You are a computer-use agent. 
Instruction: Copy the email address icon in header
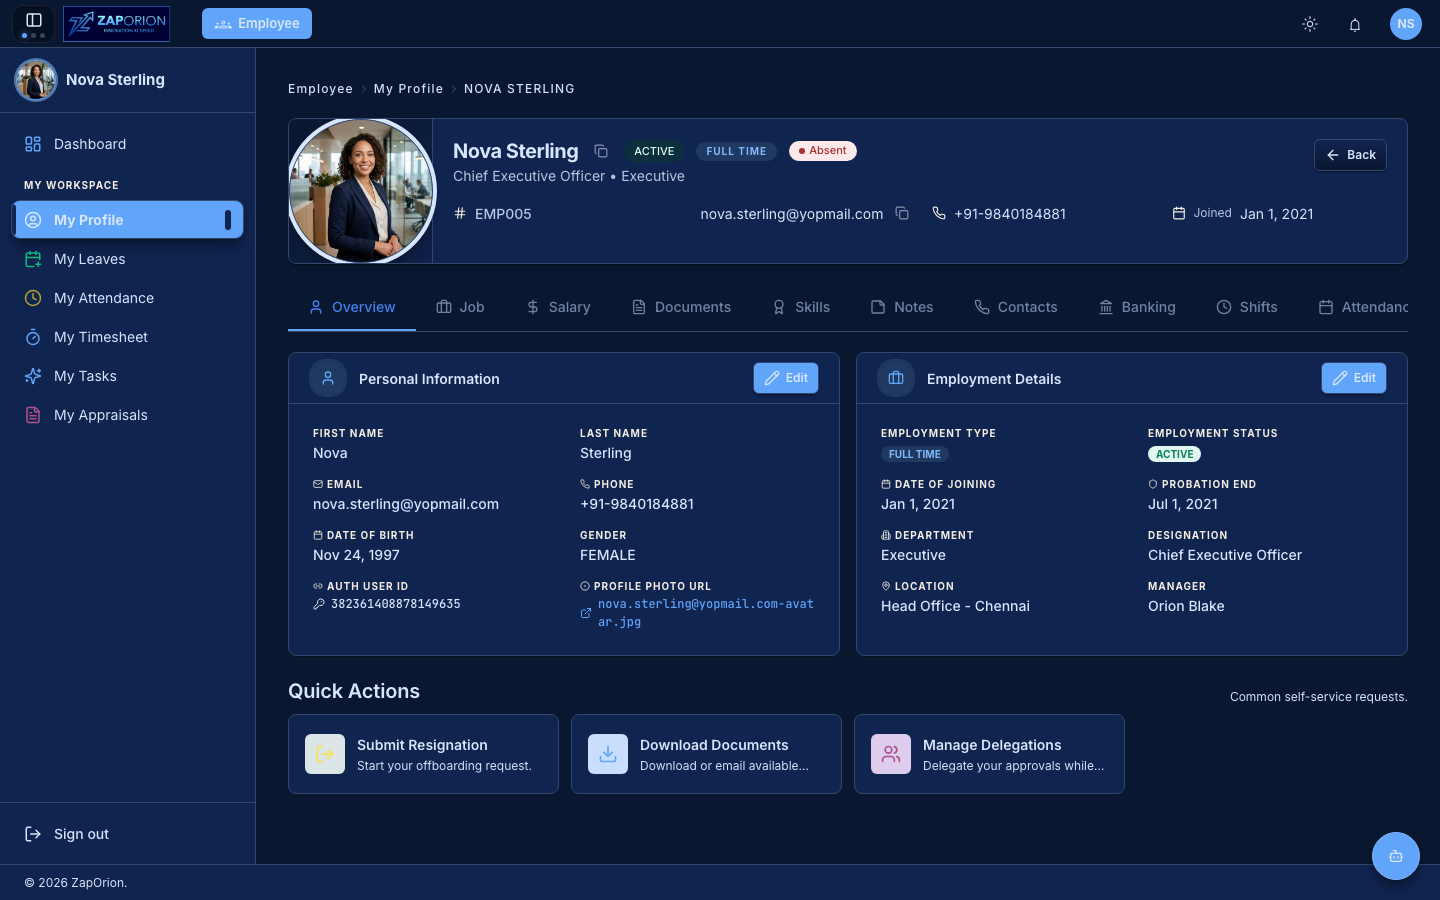pos(902,213)
